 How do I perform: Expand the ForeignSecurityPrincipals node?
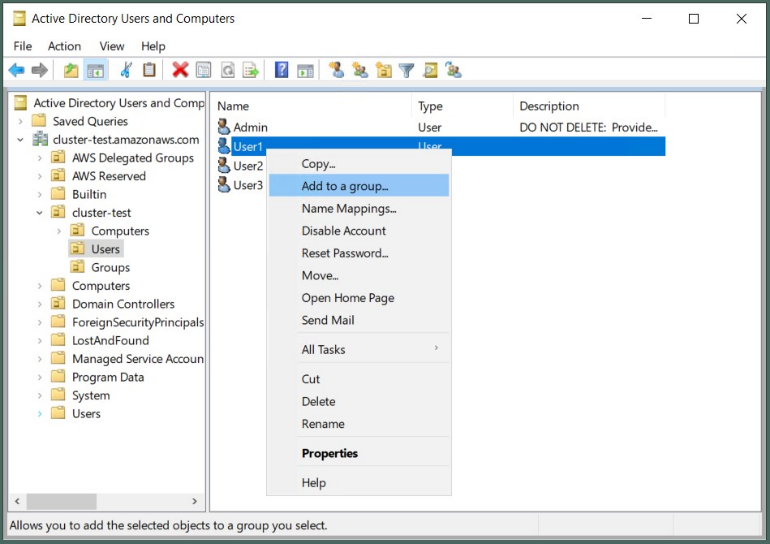(x=40, y=323)
